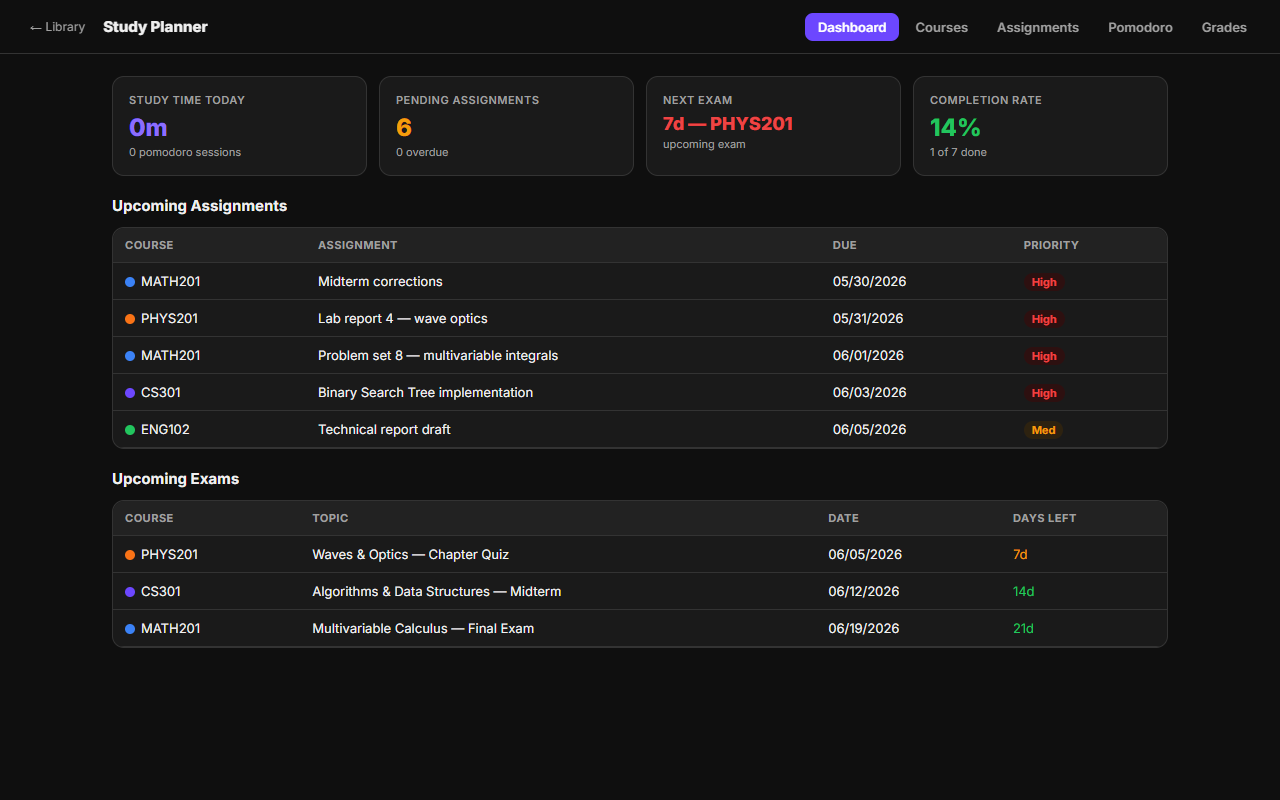The width and height of the screenshot is (1280, 800).
Task: Open the Courses tab
Action: coord(941,27)
